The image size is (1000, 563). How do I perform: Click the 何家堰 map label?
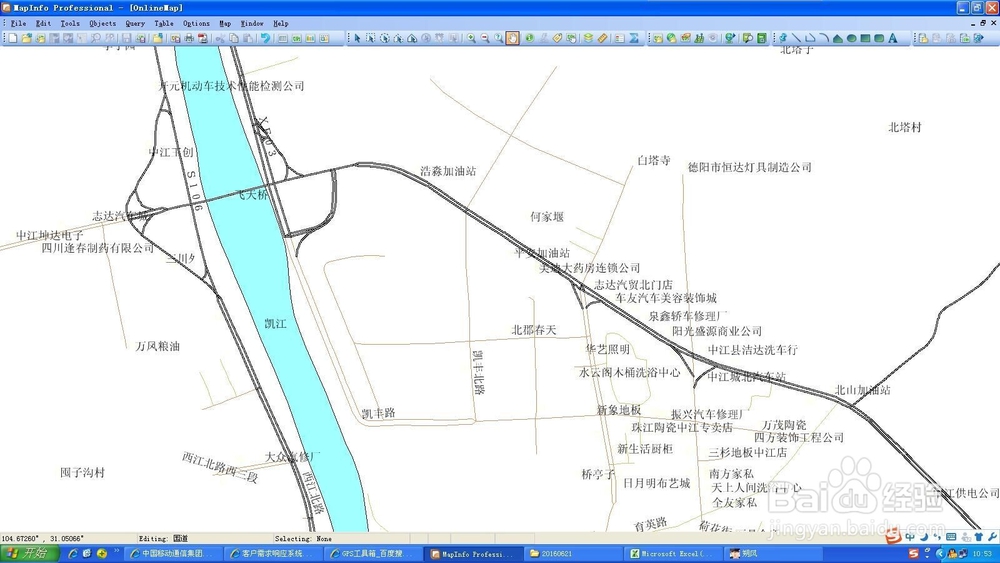coord(547,217)
